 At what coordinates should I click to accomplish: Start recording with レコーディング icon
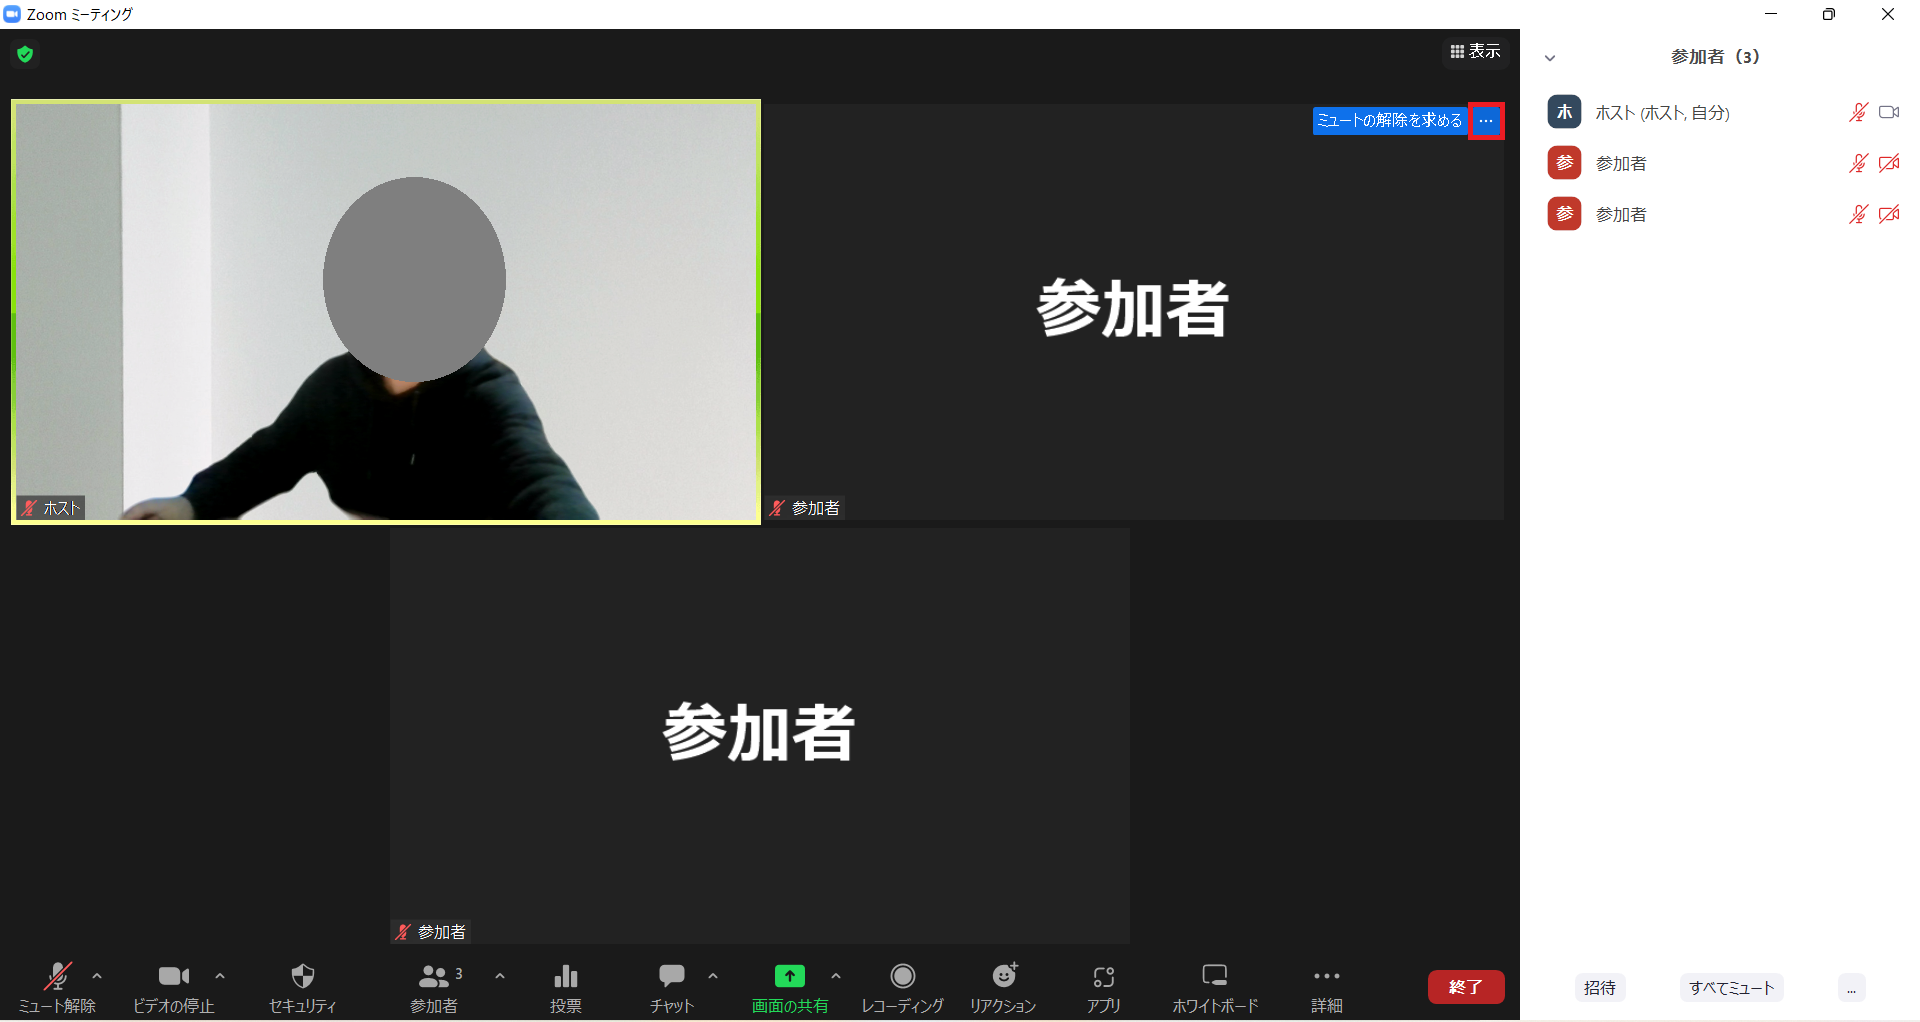point(902,977)
